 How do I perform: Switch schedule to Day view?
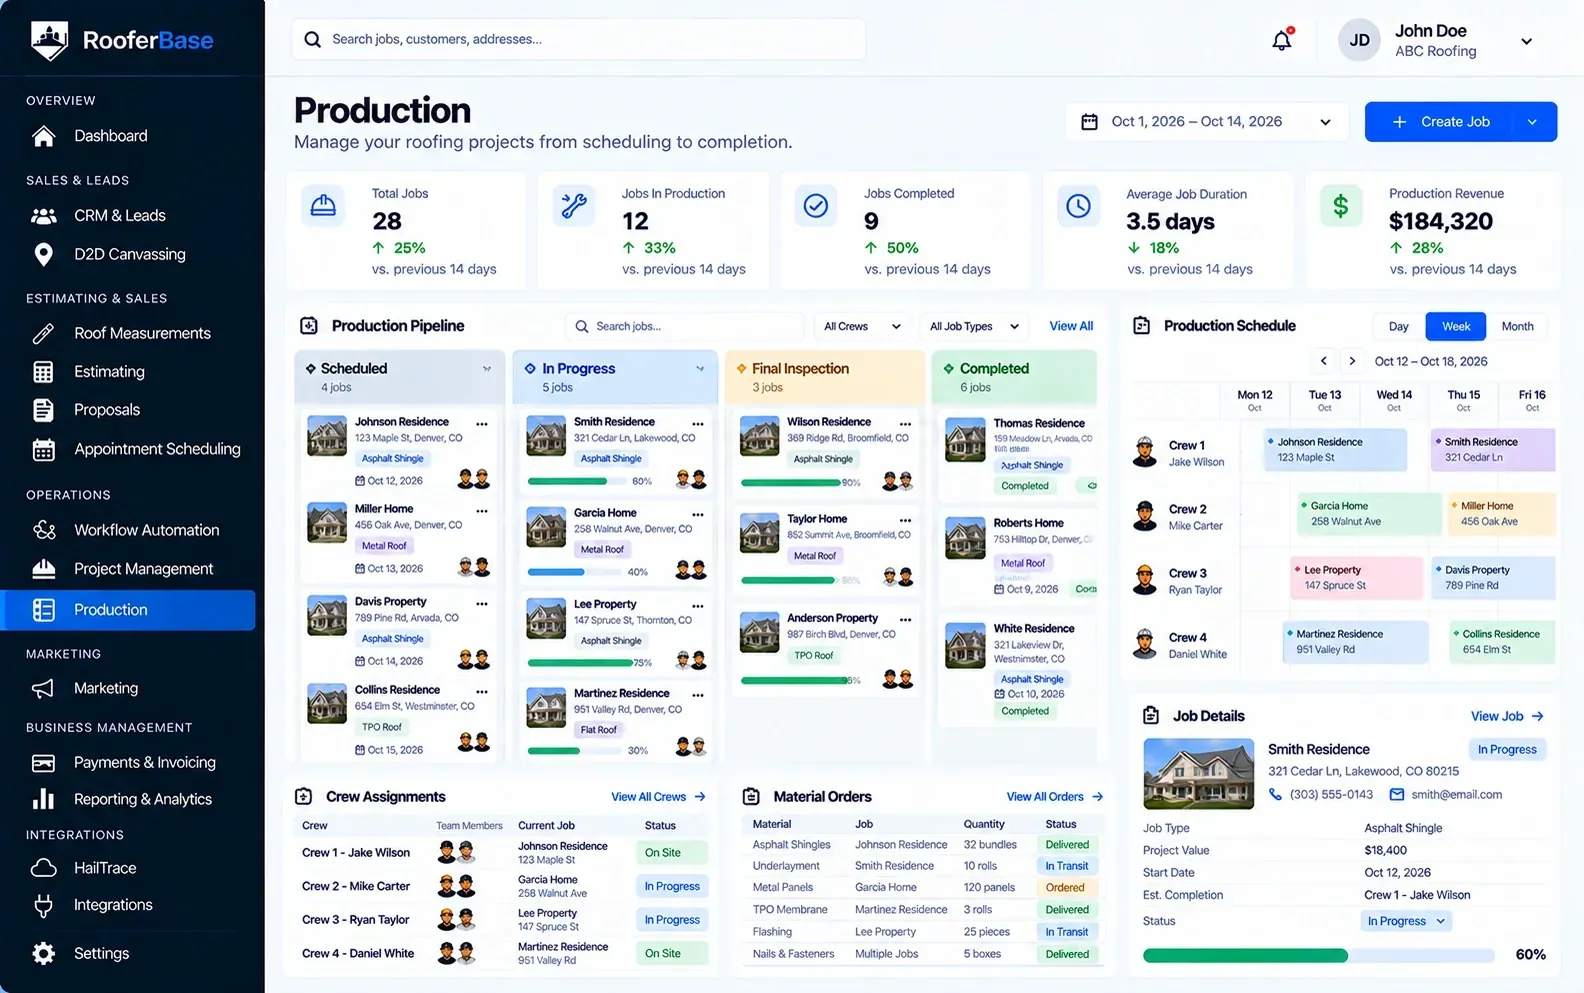click(x=1398, y=327)
